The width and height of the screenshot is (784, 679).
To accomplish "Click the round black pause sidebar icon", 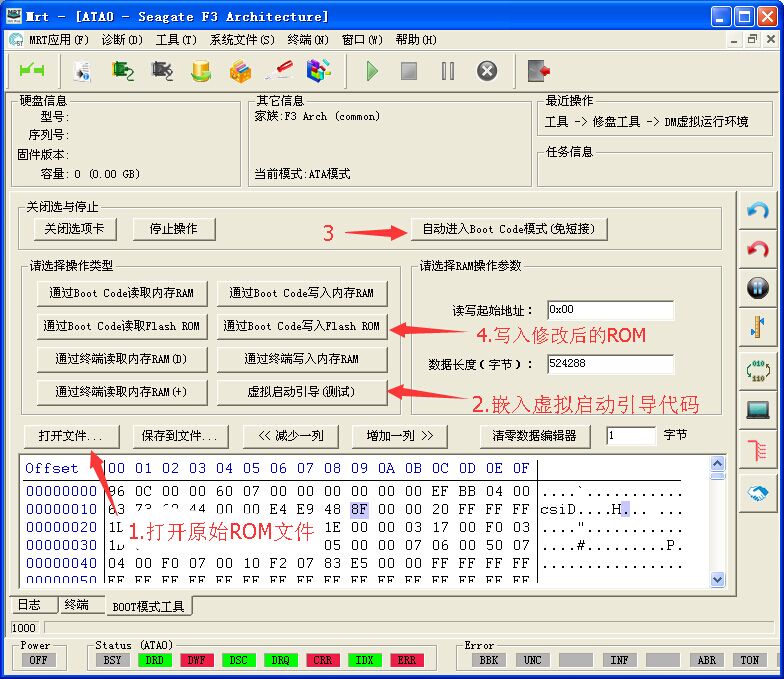I will click(x=758, y=289).
